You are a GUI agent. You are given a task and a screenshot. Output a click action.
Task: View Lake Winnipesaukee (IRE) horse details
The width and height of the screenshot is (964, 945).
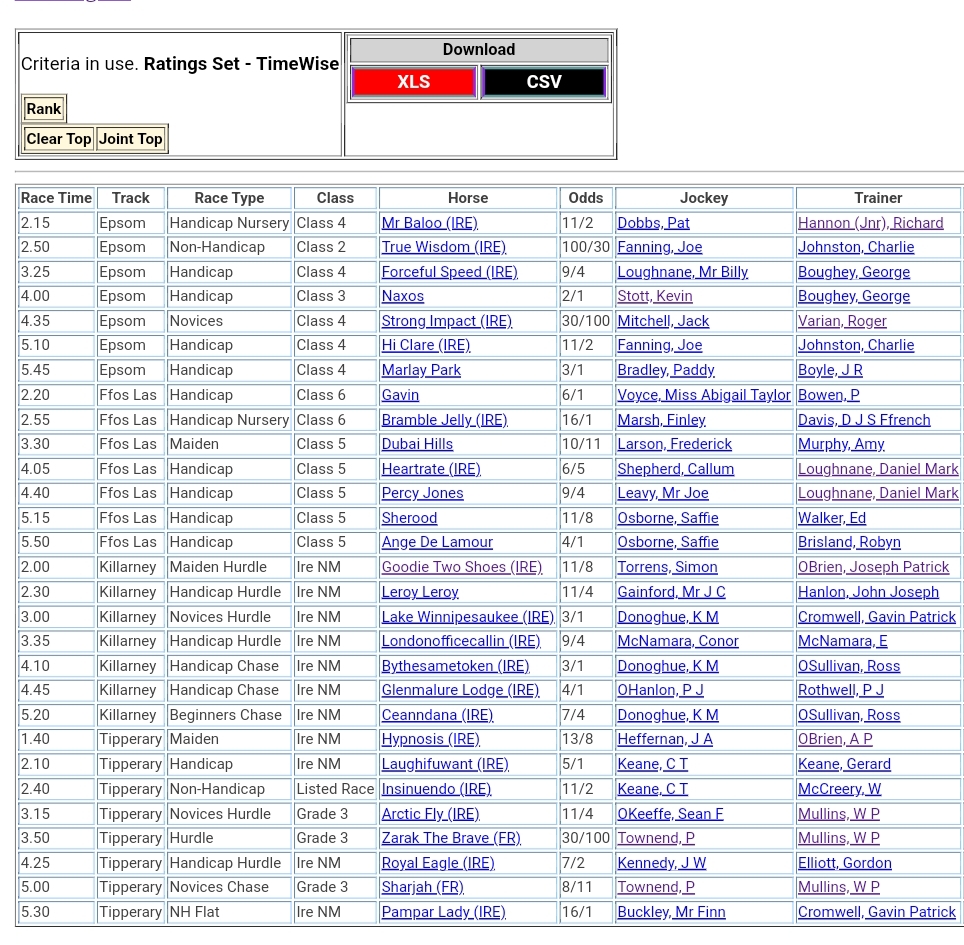tap(467, 617)
